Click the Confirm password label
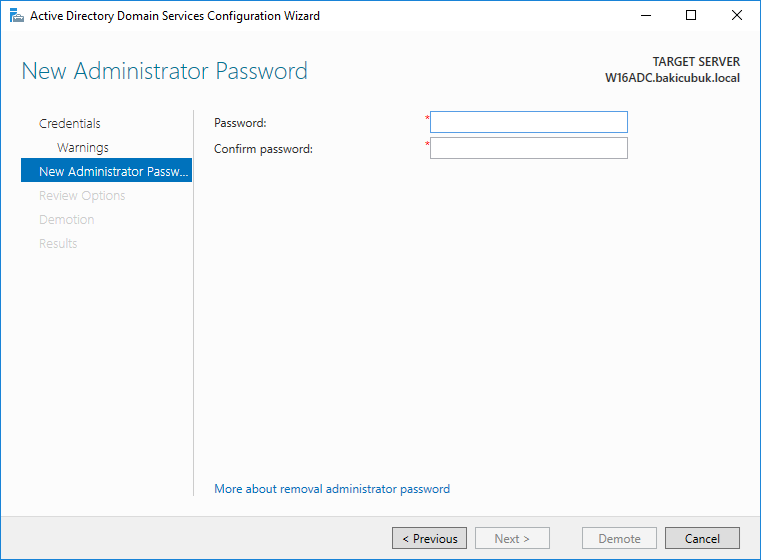The width and height of the screenshot is (761, 560). [264, 149]
